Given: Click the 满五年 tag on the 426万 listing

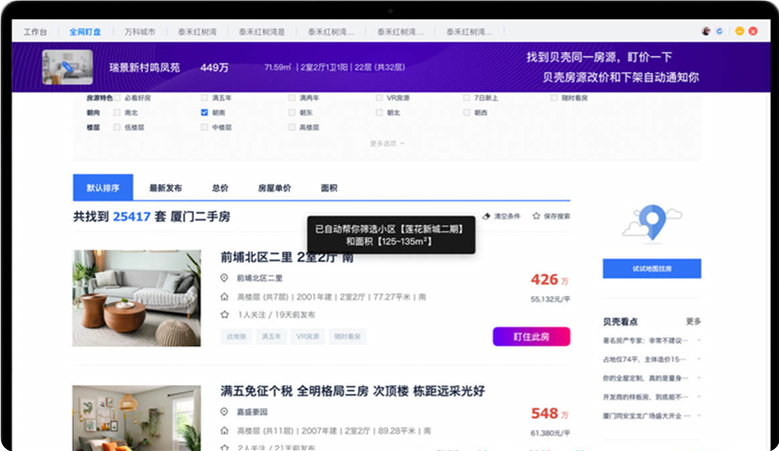Looking at the screenshot, I should pos(271,336).
